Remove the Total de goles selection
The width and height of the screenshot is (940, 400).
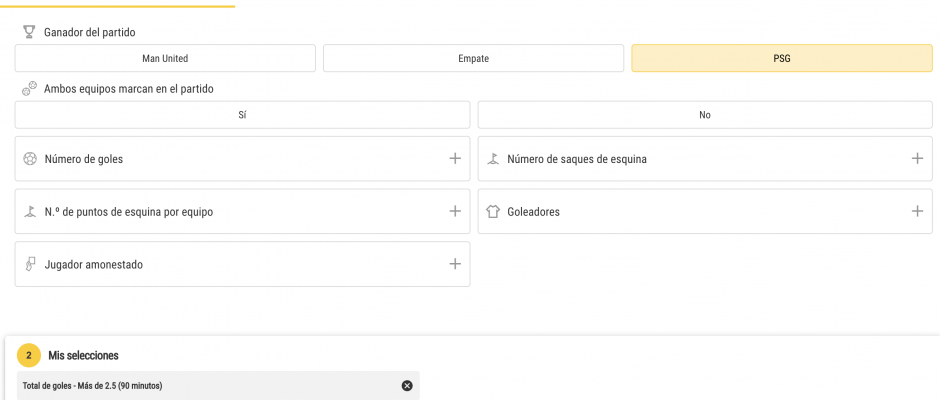click(x=407, y=386)
